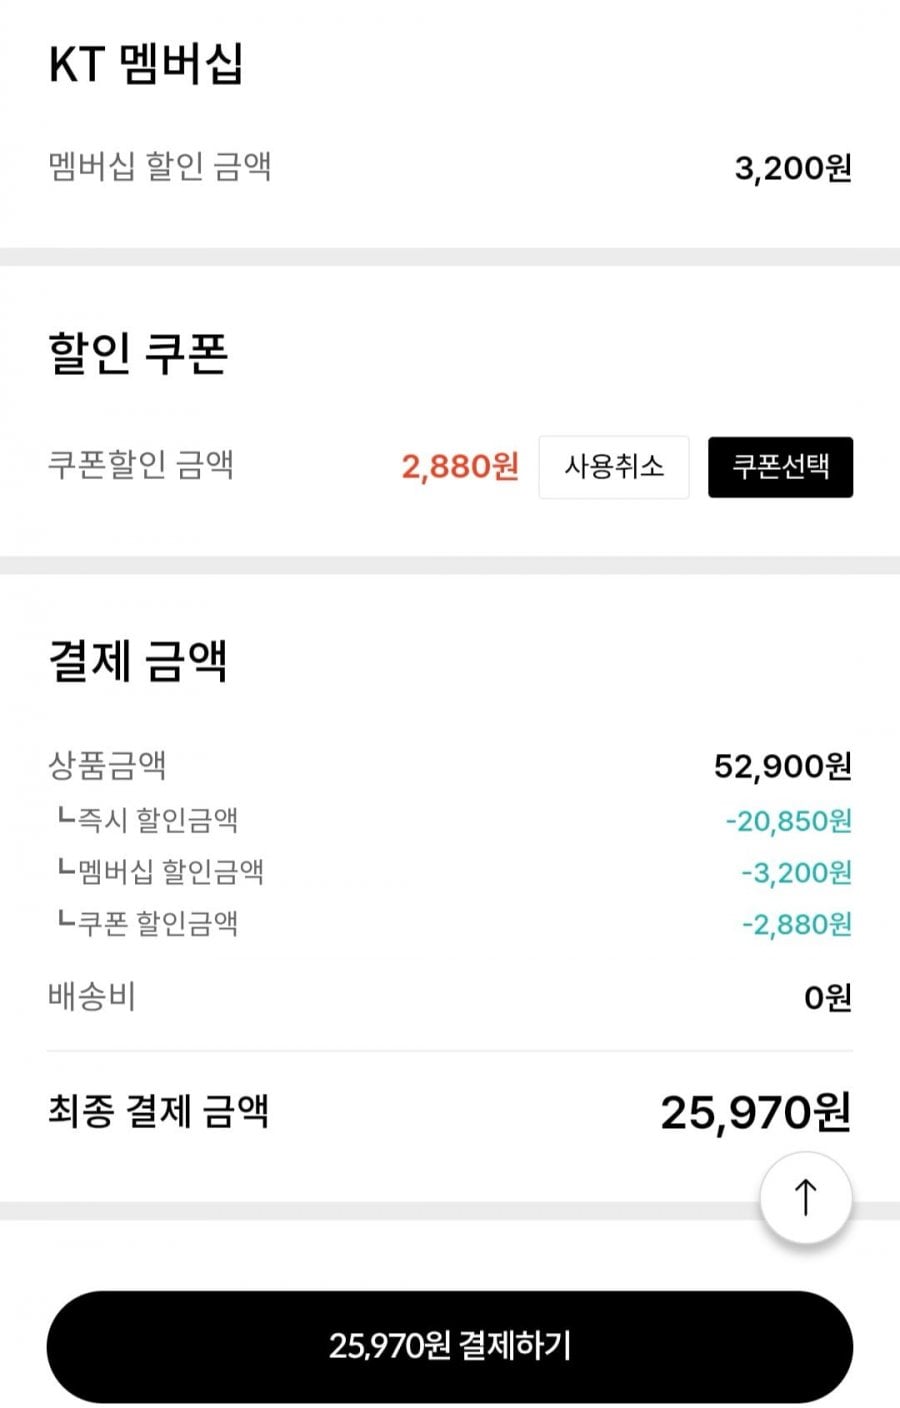Tap the 배송비 shipping fee label

tap(92, 997)
